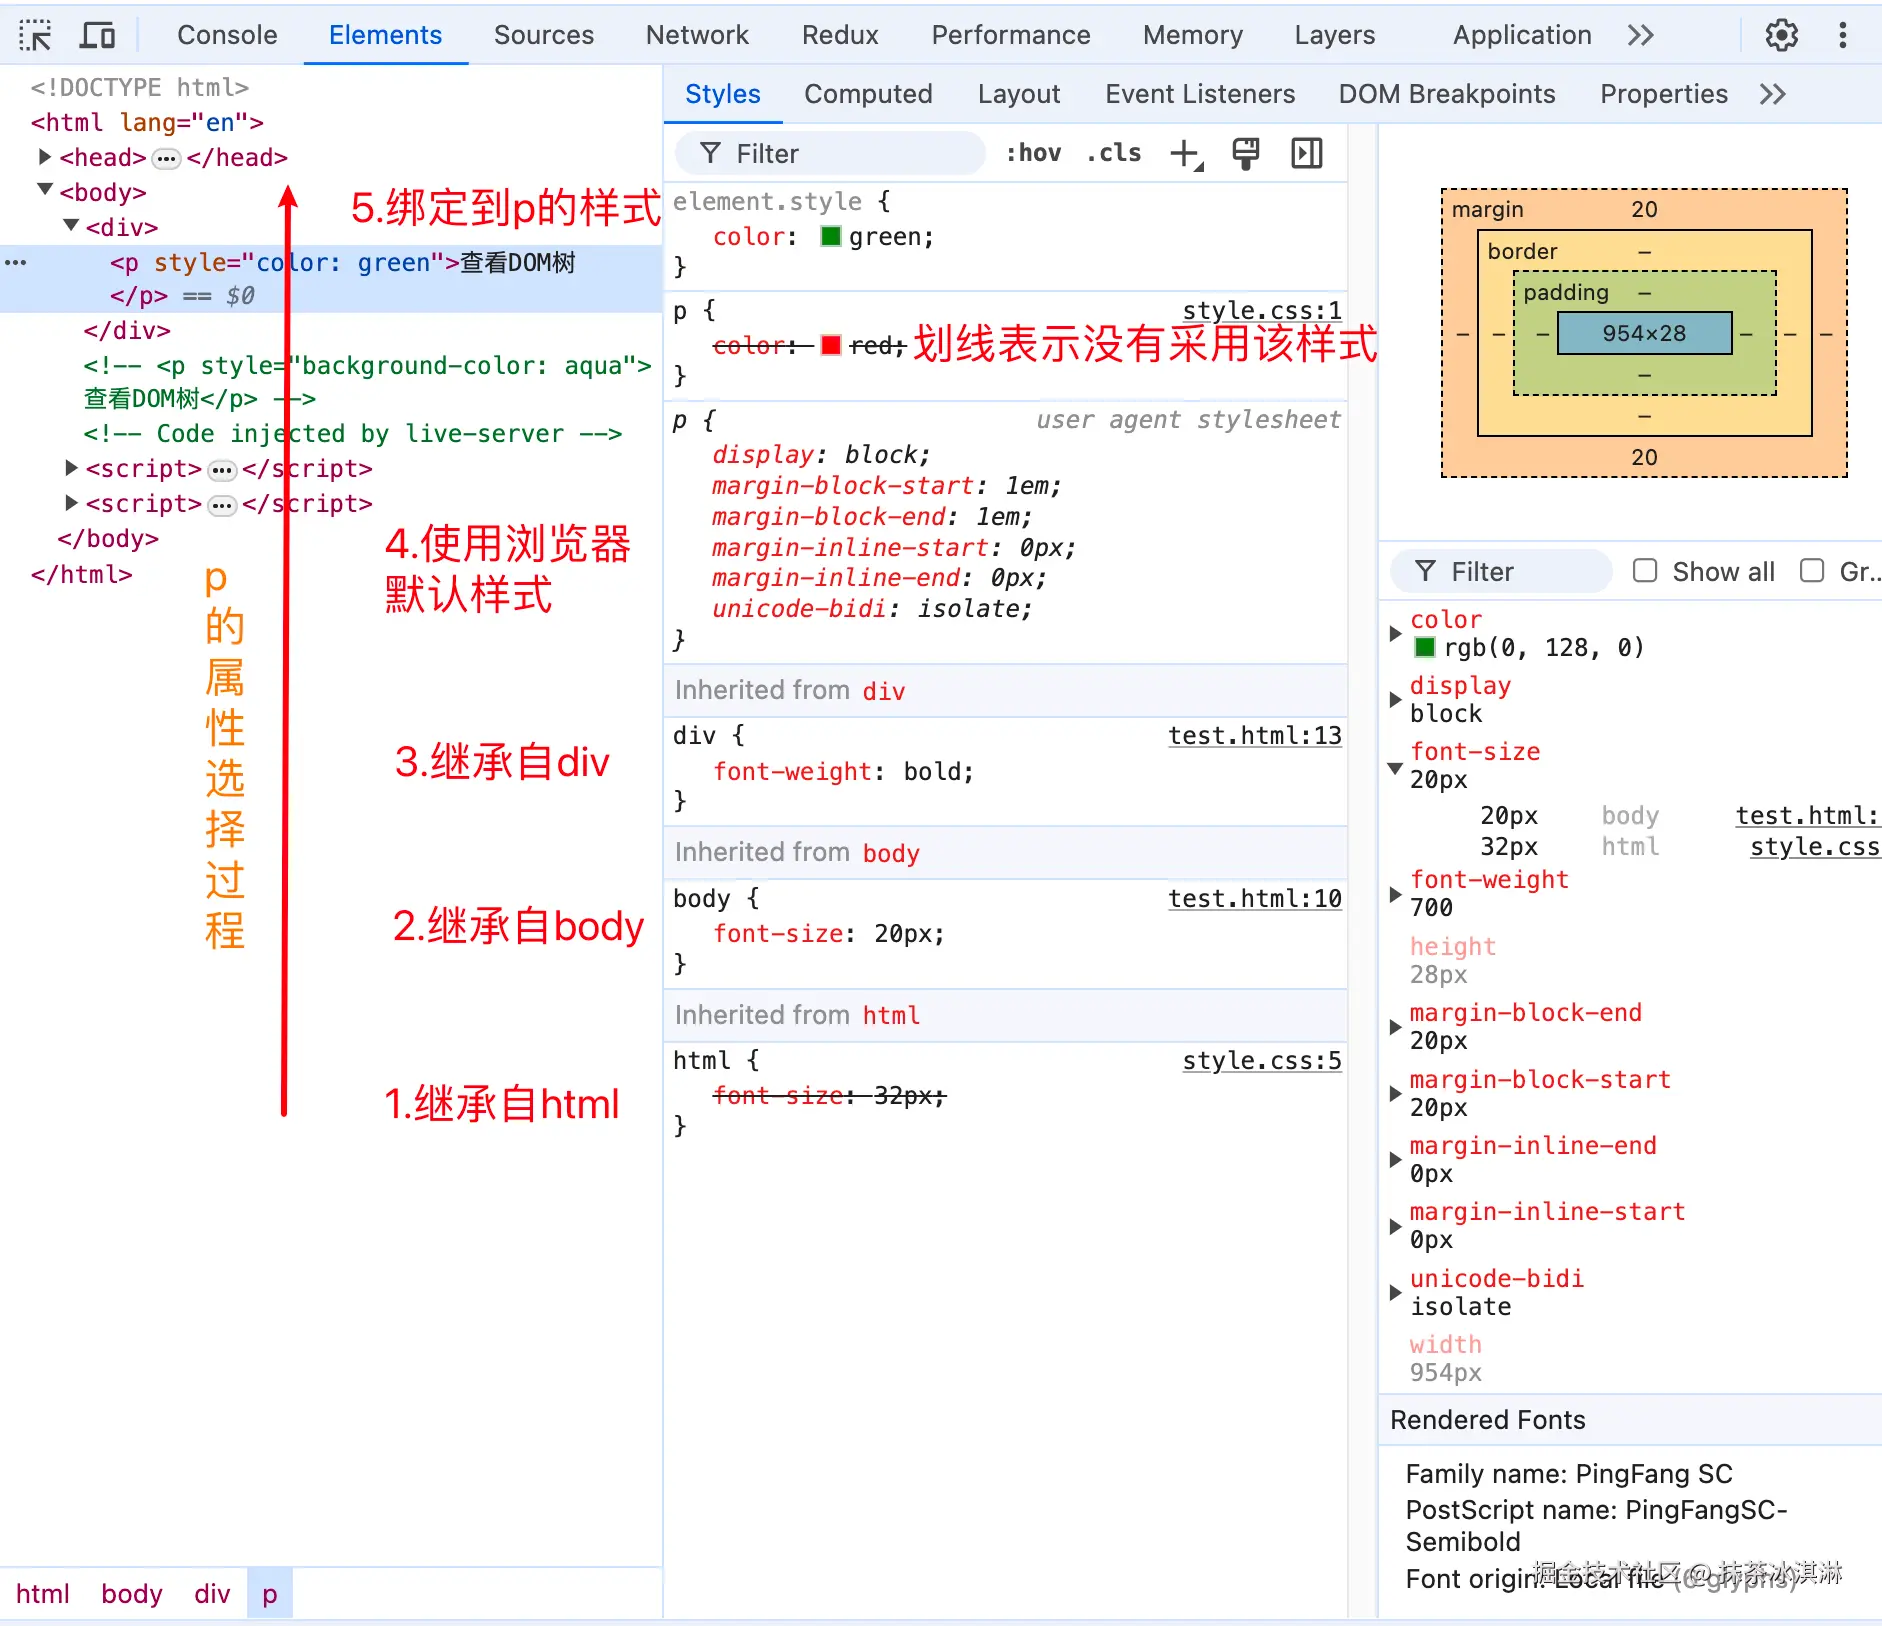Viewport: 1882px width, 1626px height.
Task: Open DevTools settings gear
Action: pos(1782,35)
